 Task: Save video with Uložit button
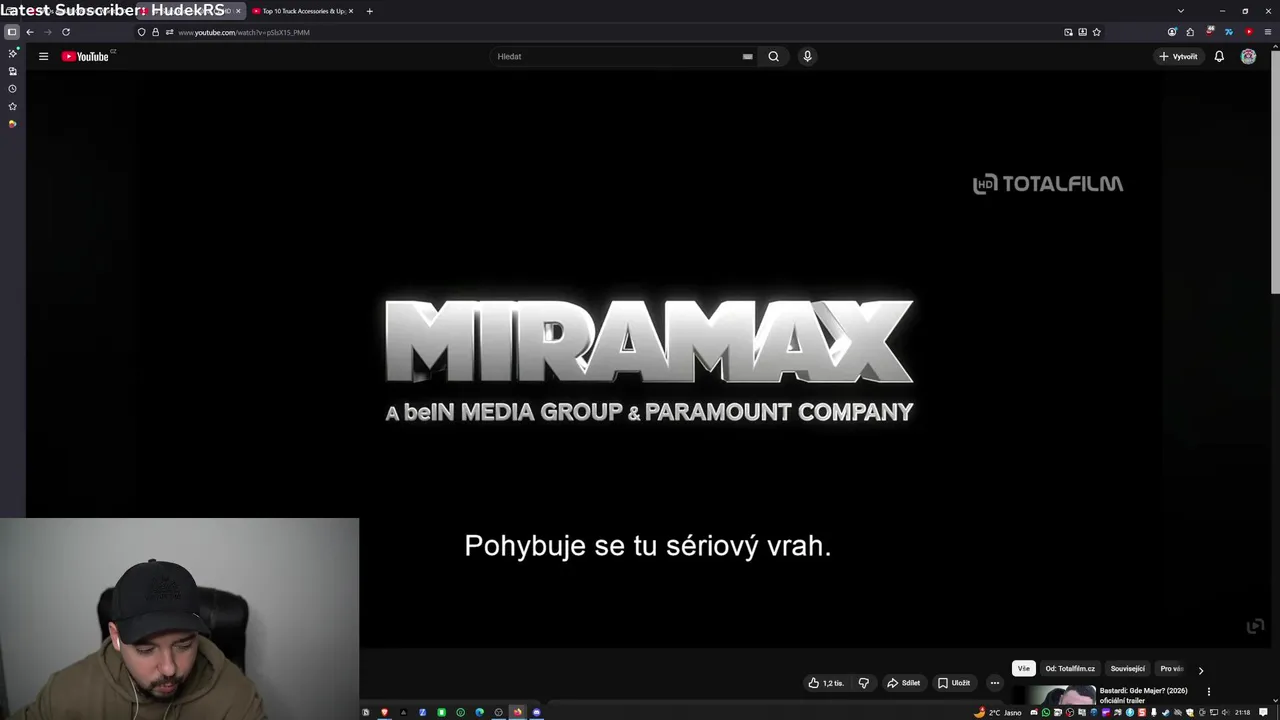tap(954, 683)
